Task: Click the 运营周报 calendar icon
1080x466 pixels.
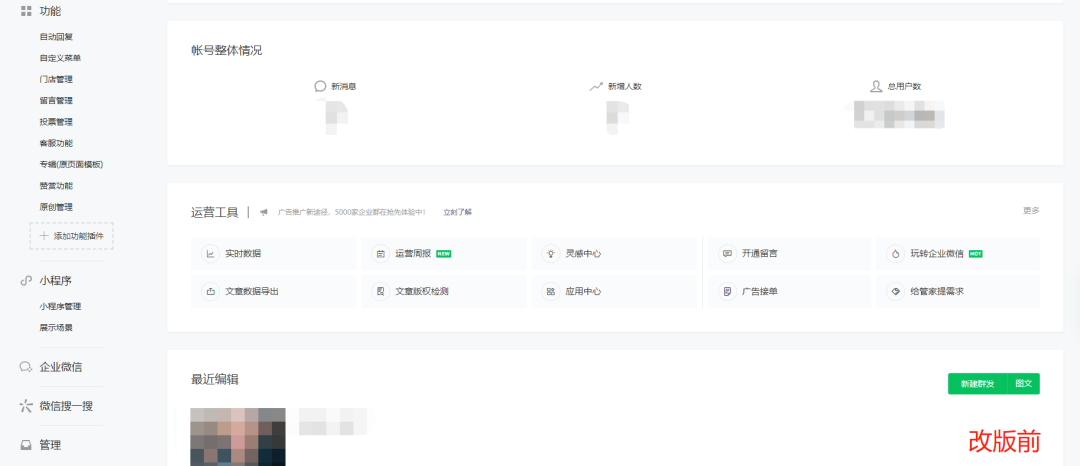Action: click(x=380, y=253)
